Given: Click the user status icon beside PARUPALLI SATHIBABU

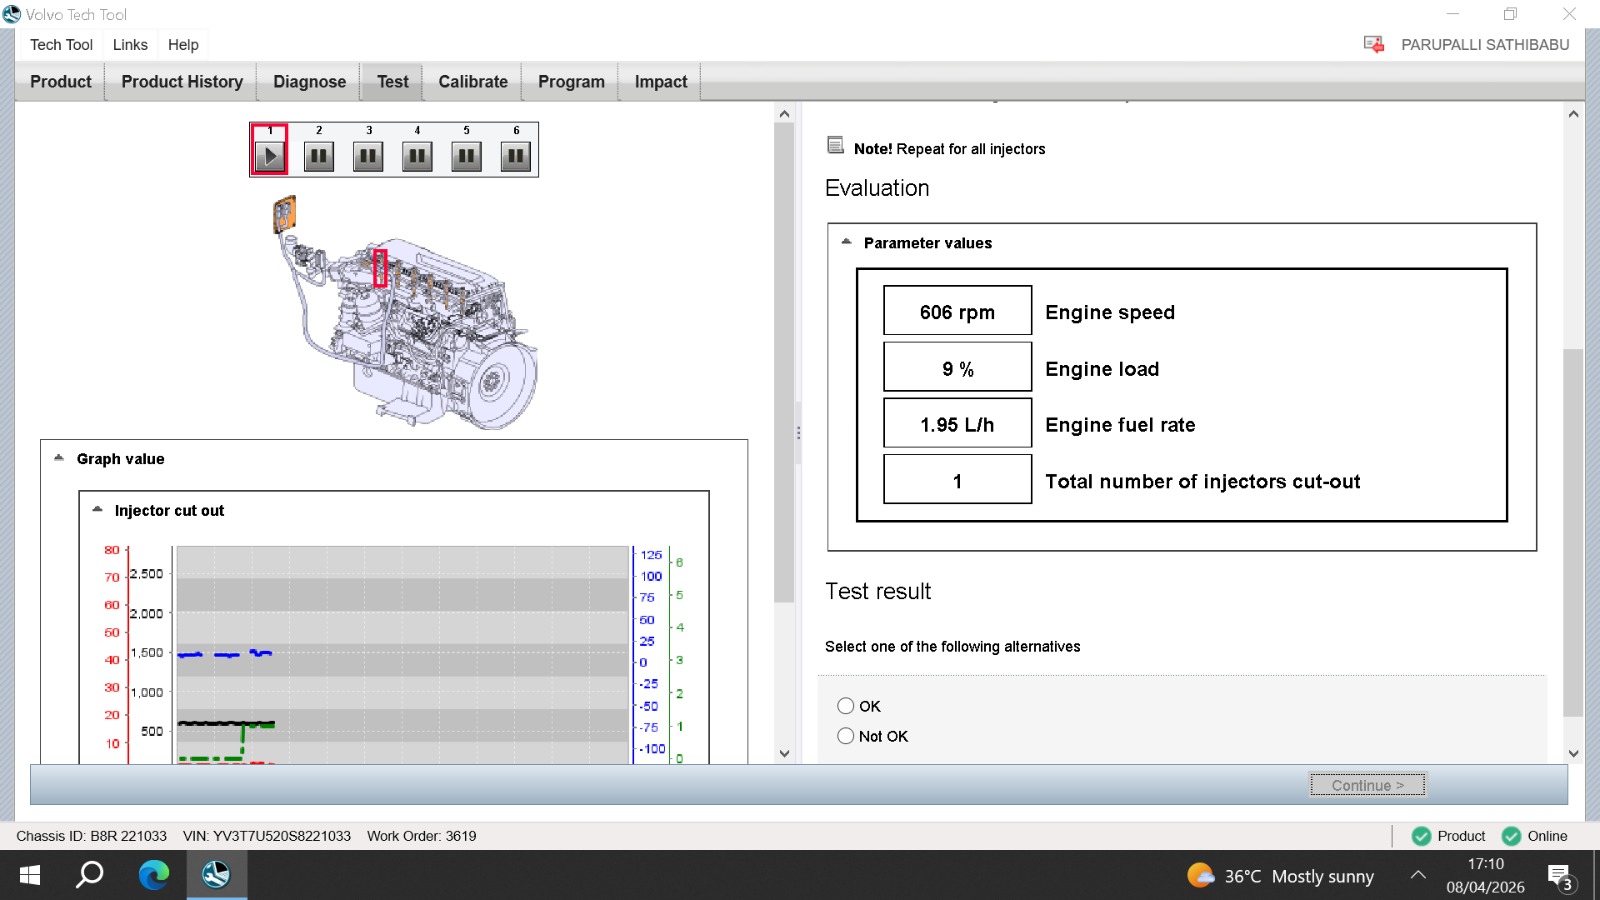Looking at the screenshot, I should pos(1374,44).
